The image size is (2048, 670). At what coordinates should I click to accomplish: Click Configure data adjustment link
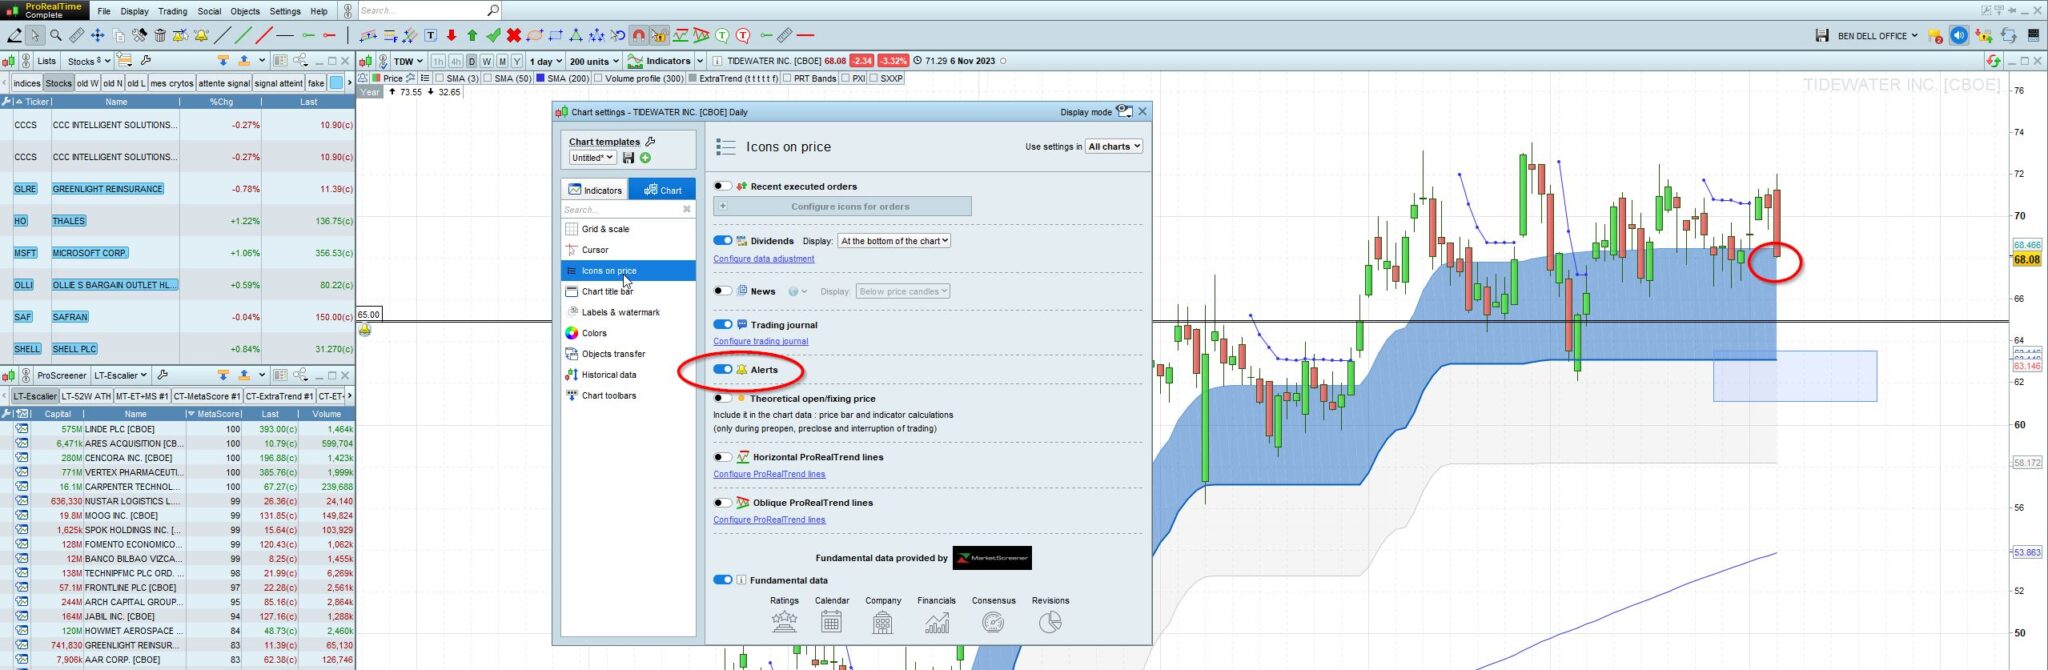pyautogui.click(x=764, y=259)
